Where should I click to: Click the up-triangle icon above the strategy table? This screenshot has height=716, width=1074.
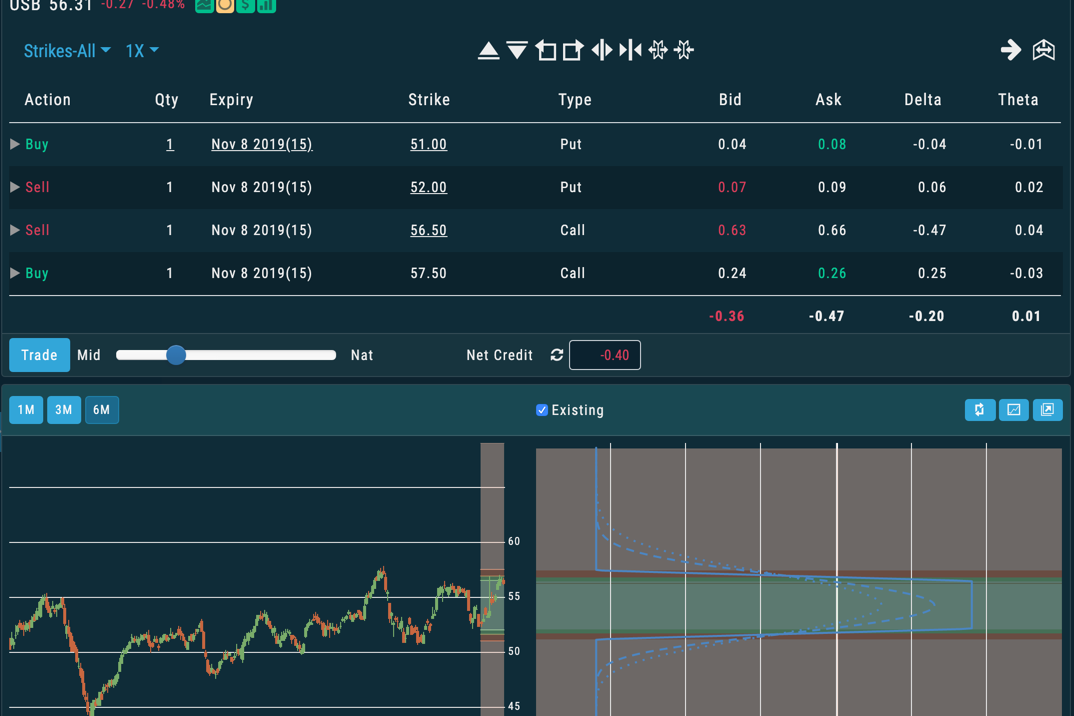coord(488,50)
